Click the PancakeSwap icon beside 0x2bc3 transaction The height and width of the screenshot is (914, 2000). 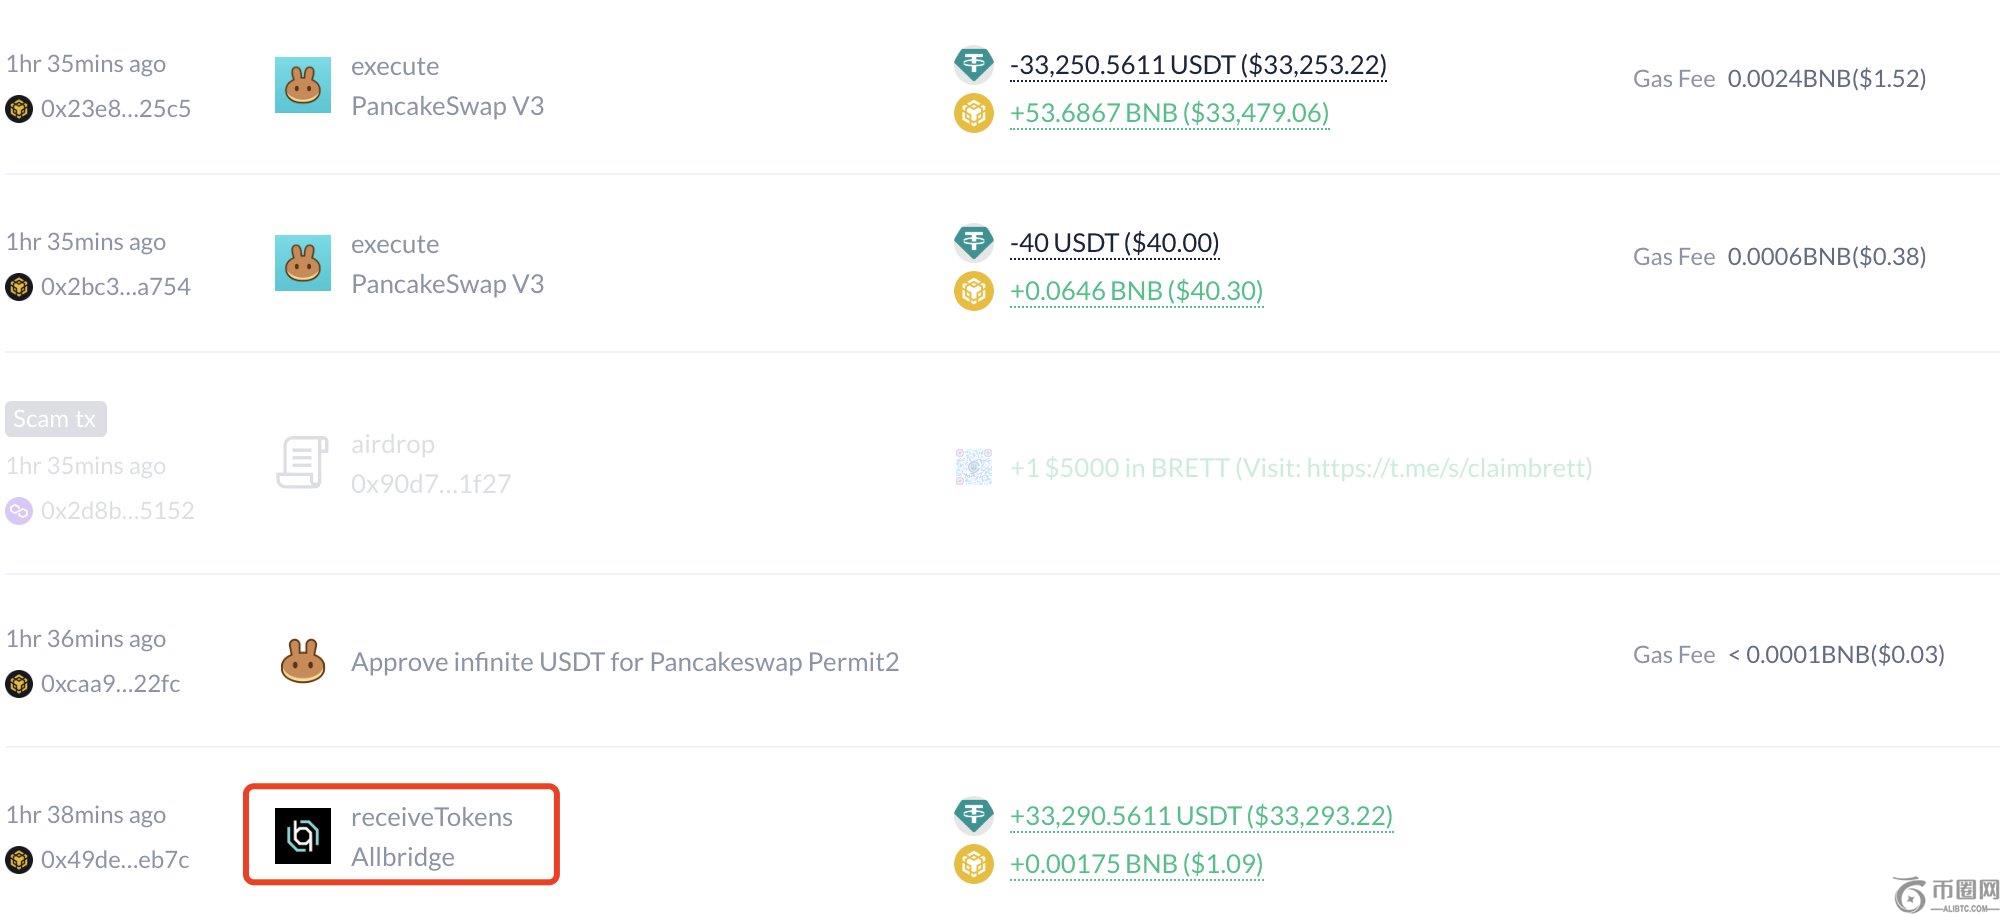tap(302, 263)
